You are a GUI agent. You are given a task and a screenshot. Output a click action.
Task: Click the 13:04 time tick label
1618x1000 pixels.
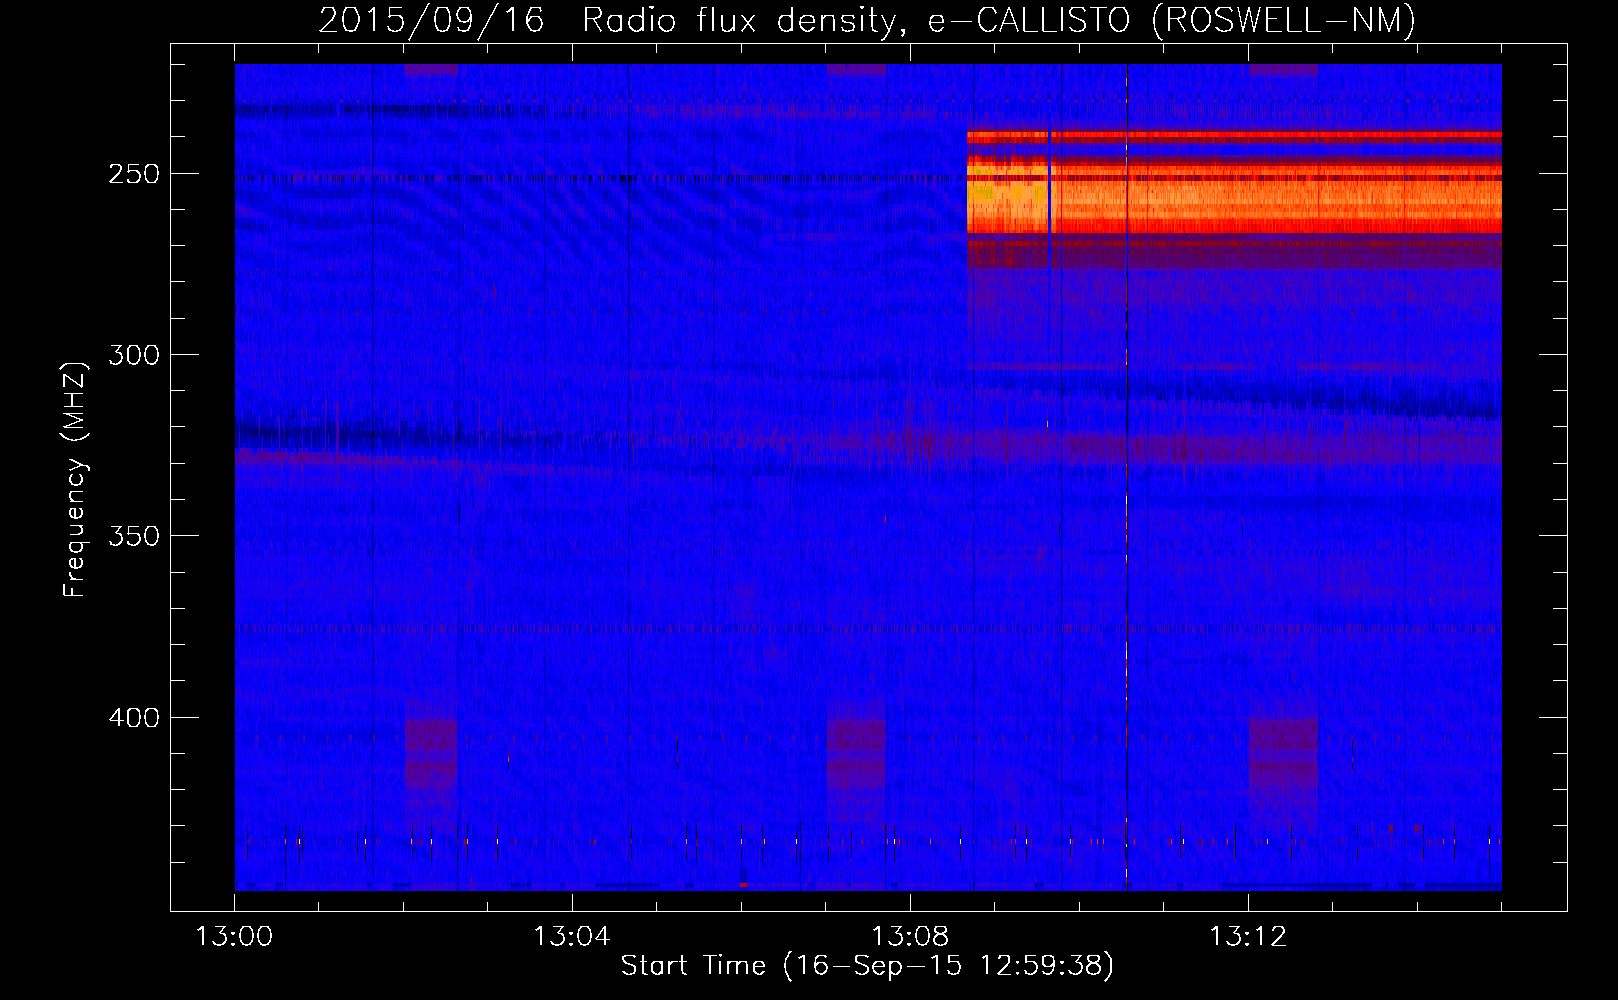571,937
